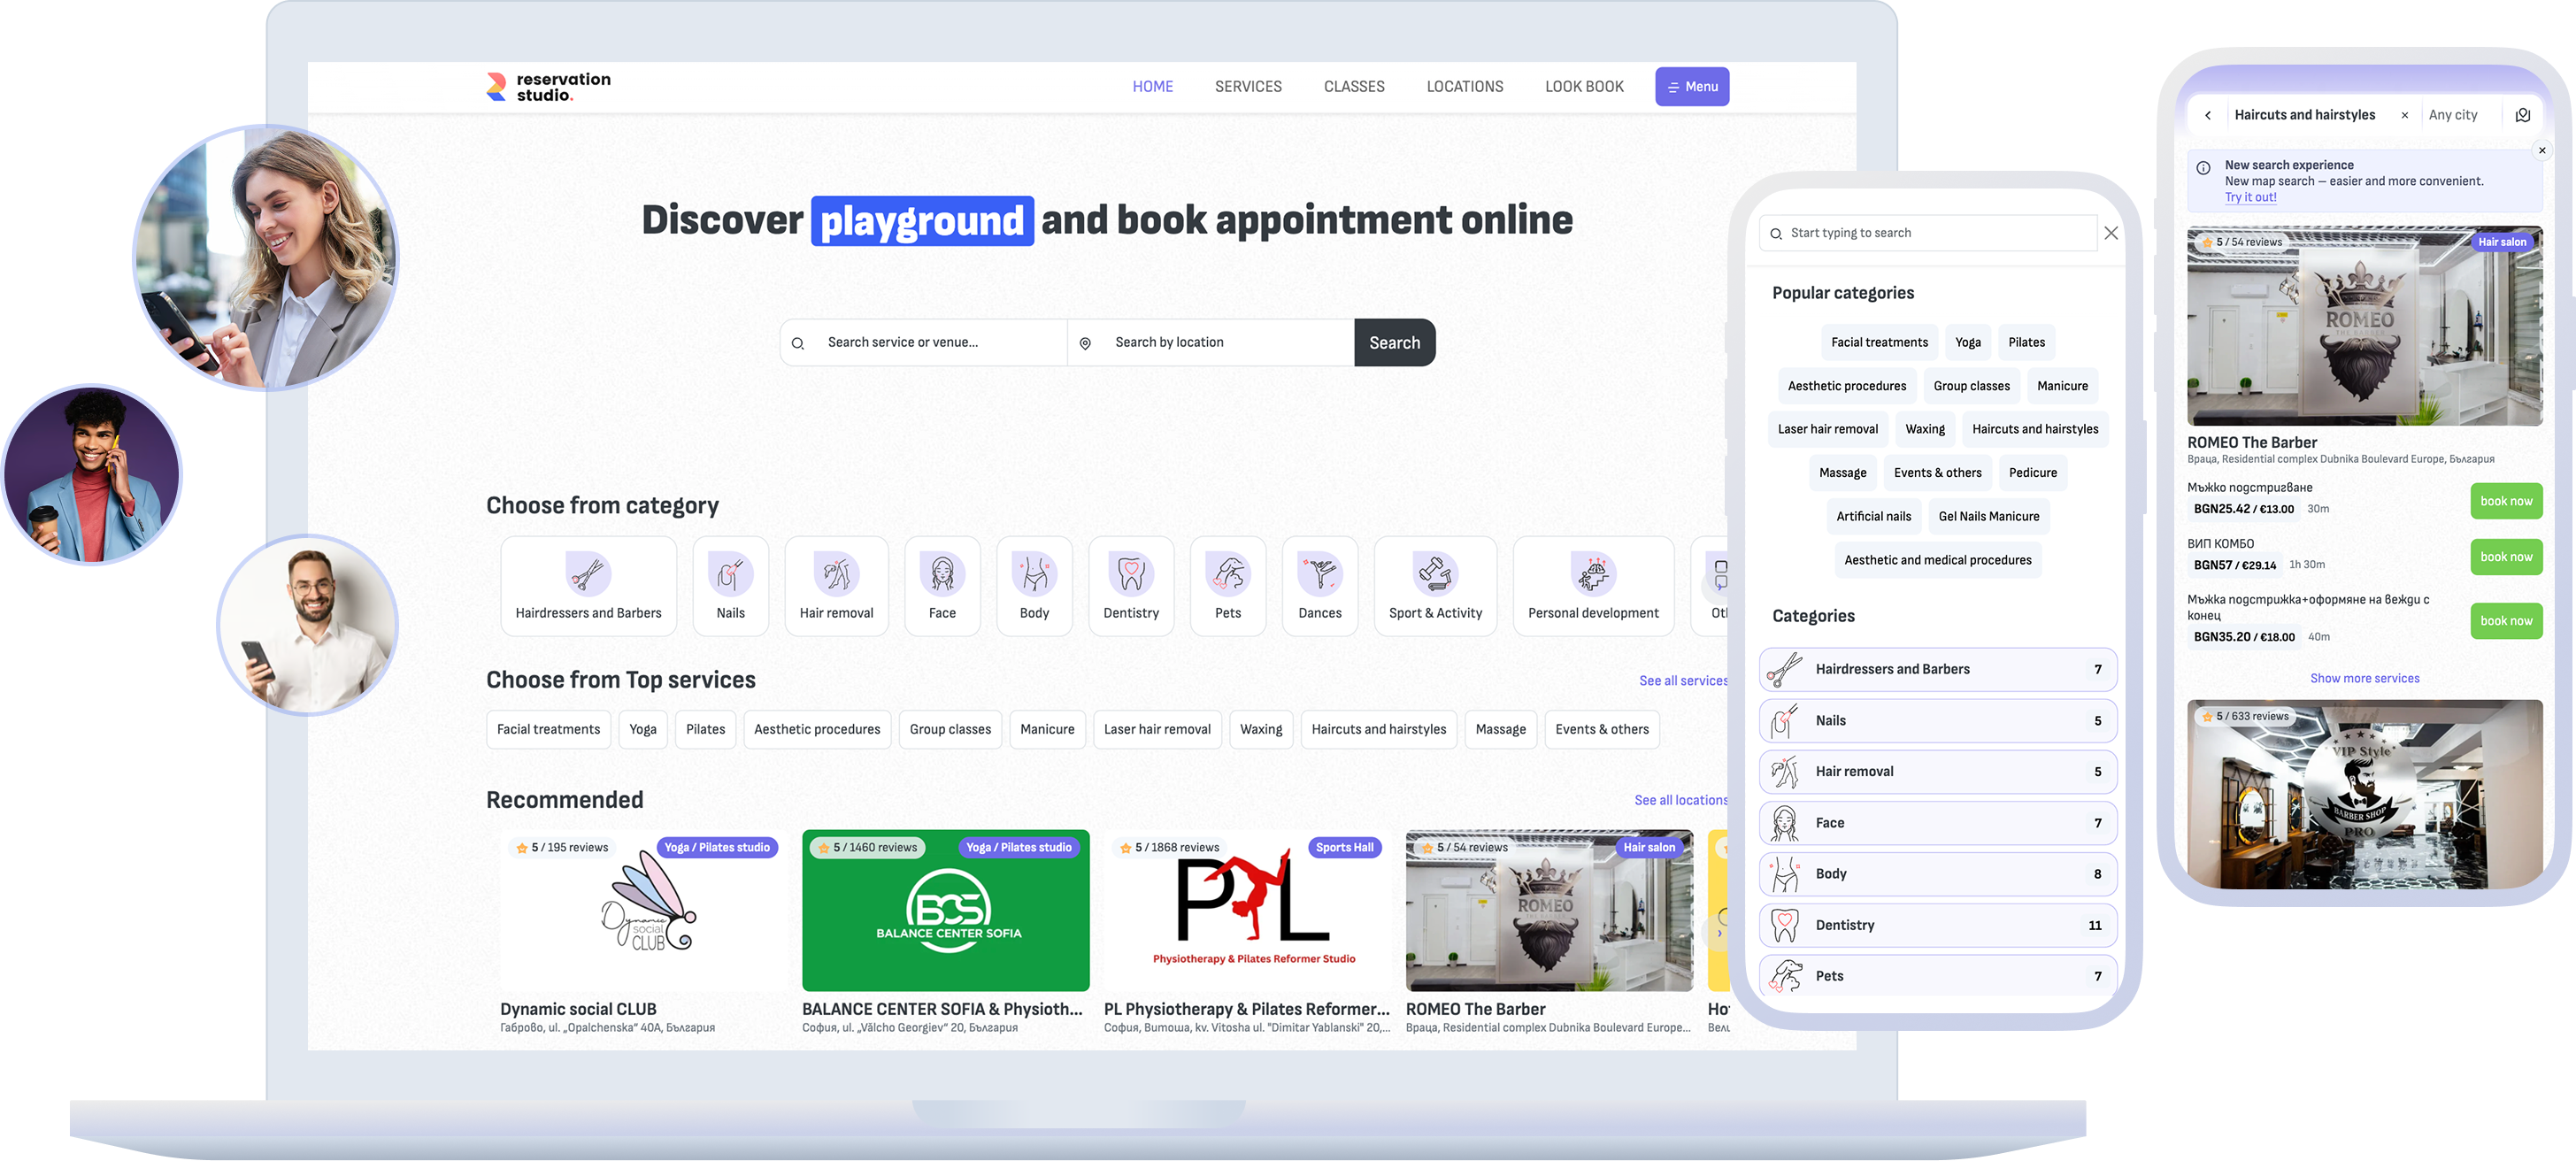Click the location pin icon in search bar
Screen dimensions: 2576x1161
(1085, 343)
